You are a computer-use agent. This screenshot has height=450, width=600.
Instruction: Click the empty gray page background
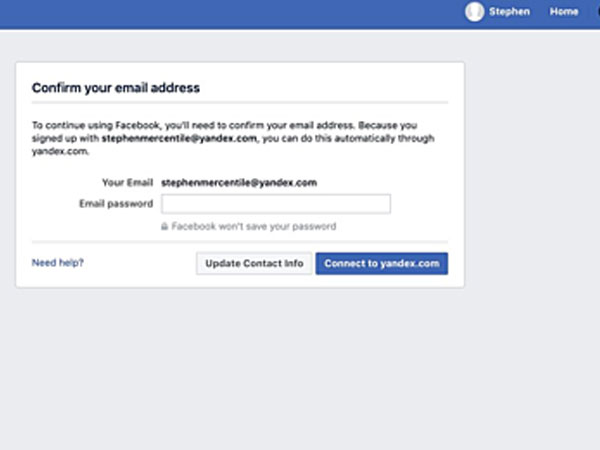pyautogui.click(x=300, y=370)
